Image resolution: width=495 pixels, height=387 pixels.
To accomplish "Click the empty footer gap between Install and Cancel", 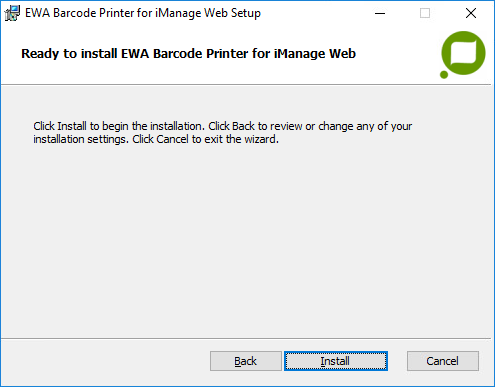I will [x=397, y=361].
